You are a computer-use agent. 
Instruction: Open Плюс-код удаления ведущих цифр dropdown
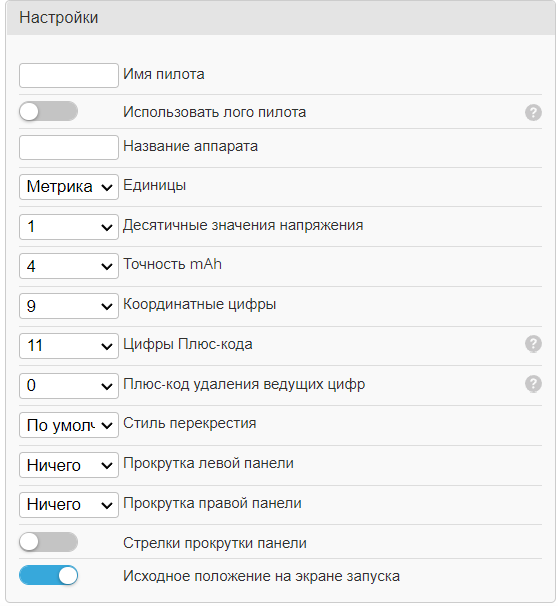coord(69,386)
